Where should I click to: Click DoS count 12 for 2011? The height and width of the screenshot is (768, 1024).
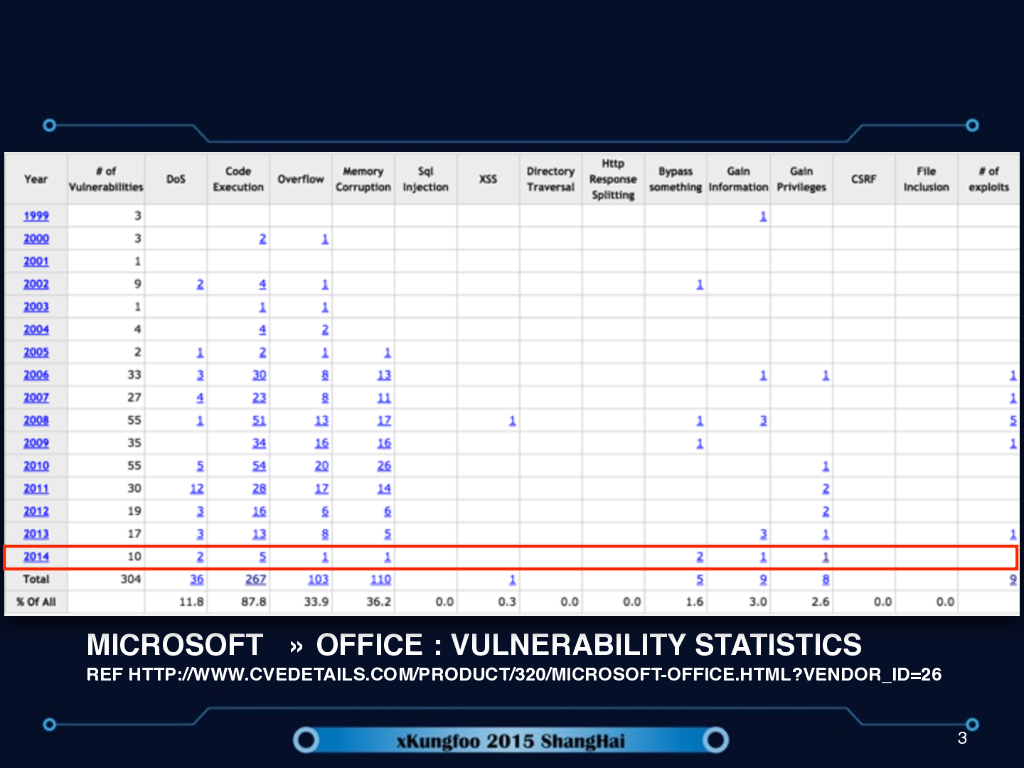(197, 488)
